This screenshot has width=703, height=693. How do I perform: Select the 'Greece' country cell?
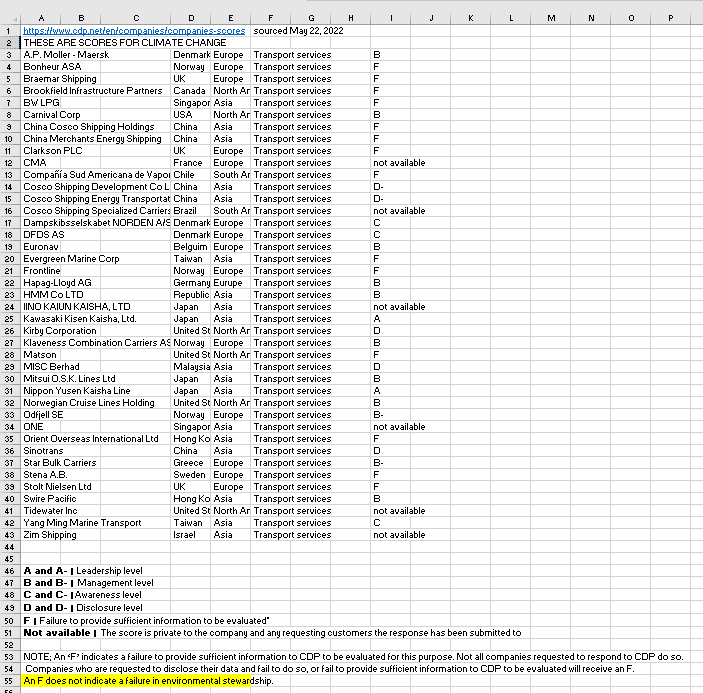[x=188, y=463]
